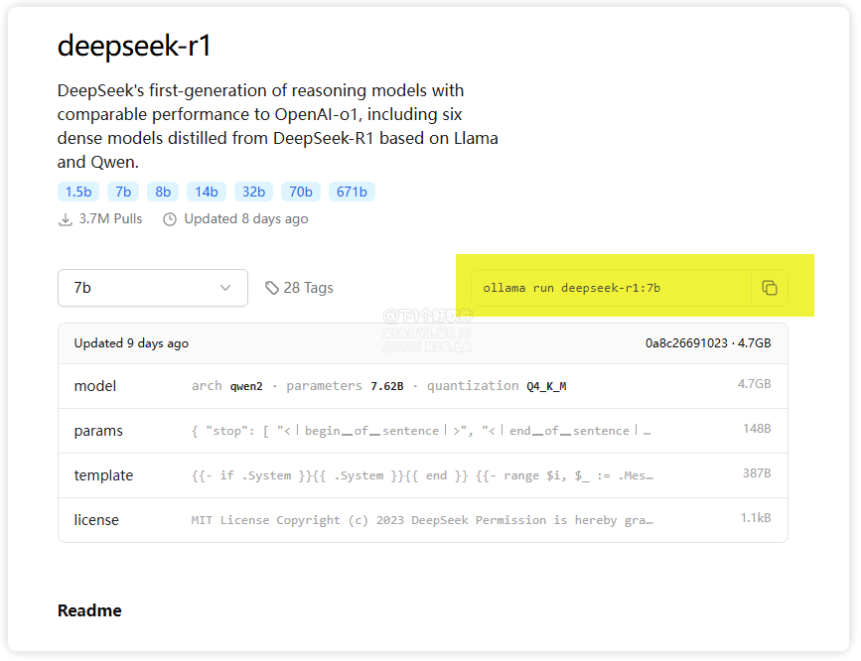861x661 pixels.
Task: Open the template file row
Action: pos(422,476)
